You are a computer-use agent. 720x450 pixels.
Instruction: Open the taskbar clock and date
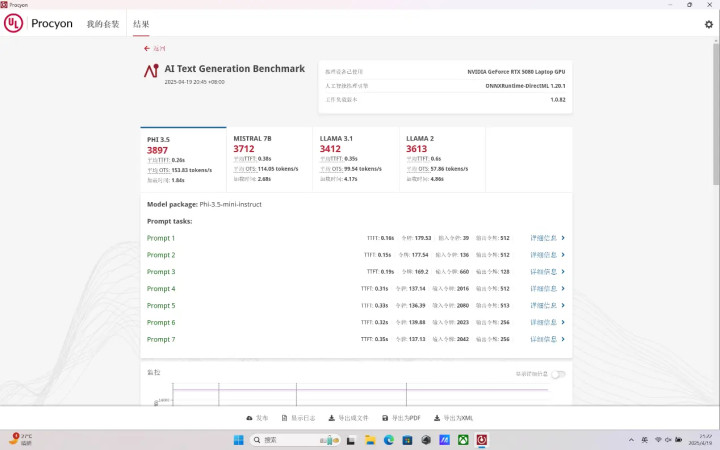pyautogui.click(x=700, y=439)
